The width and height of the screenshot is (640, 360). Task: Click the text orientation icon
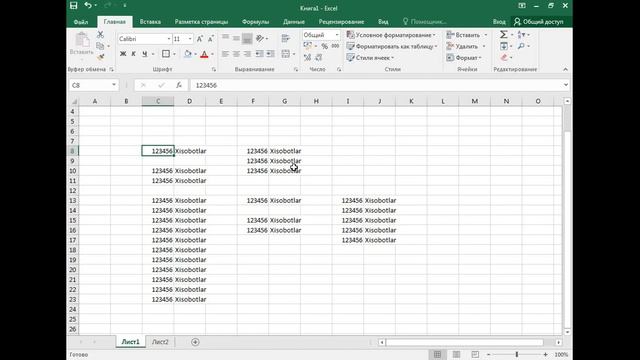[x=260, y=38]
